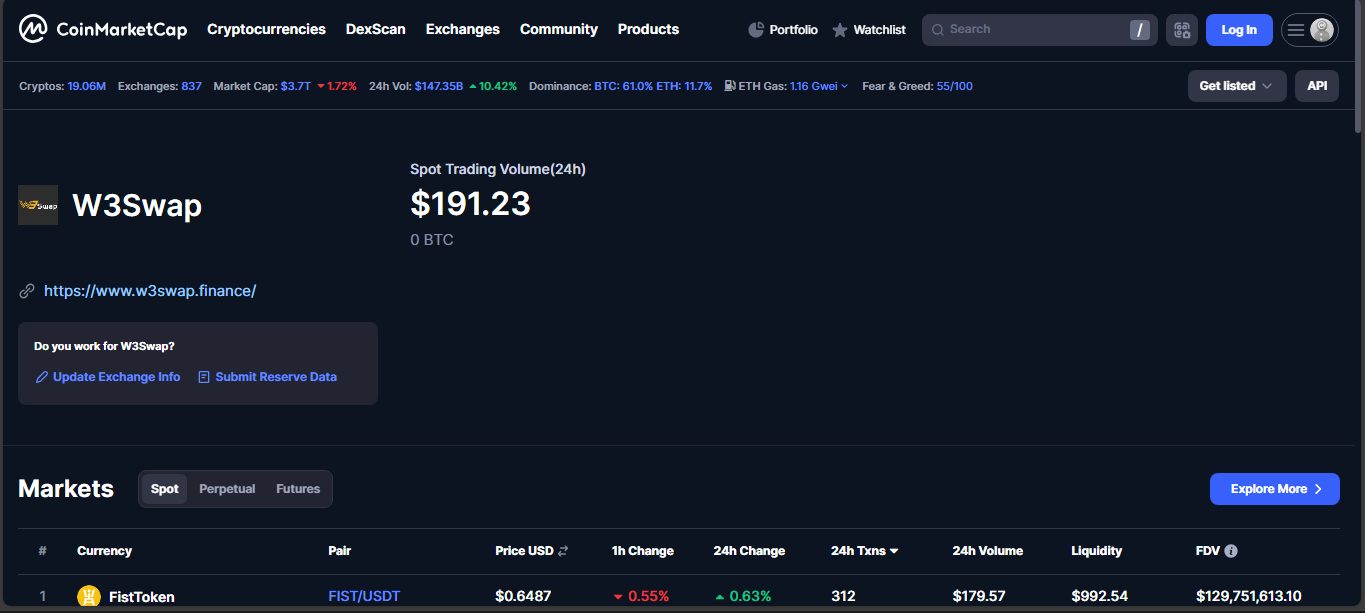Click the slash shortcut key in search box
1365x613 pixels.
[x=1140, y=30]
